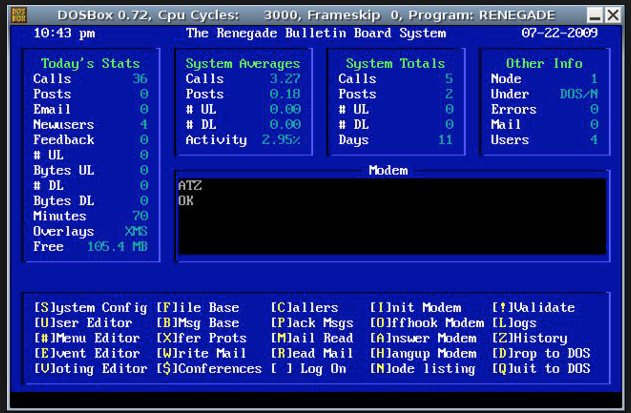Screen dimensions: 631x413
Task: Click the Posts average 0.18
Action: coord(285,94)
